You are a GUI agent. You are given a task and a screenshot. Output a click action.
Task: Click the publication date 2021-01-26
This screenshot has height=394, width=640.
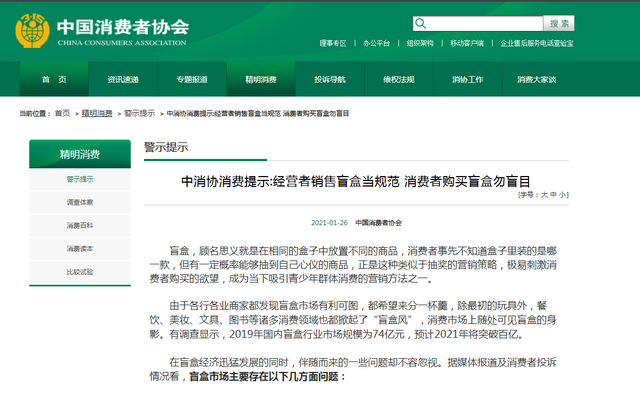(329, 223)
